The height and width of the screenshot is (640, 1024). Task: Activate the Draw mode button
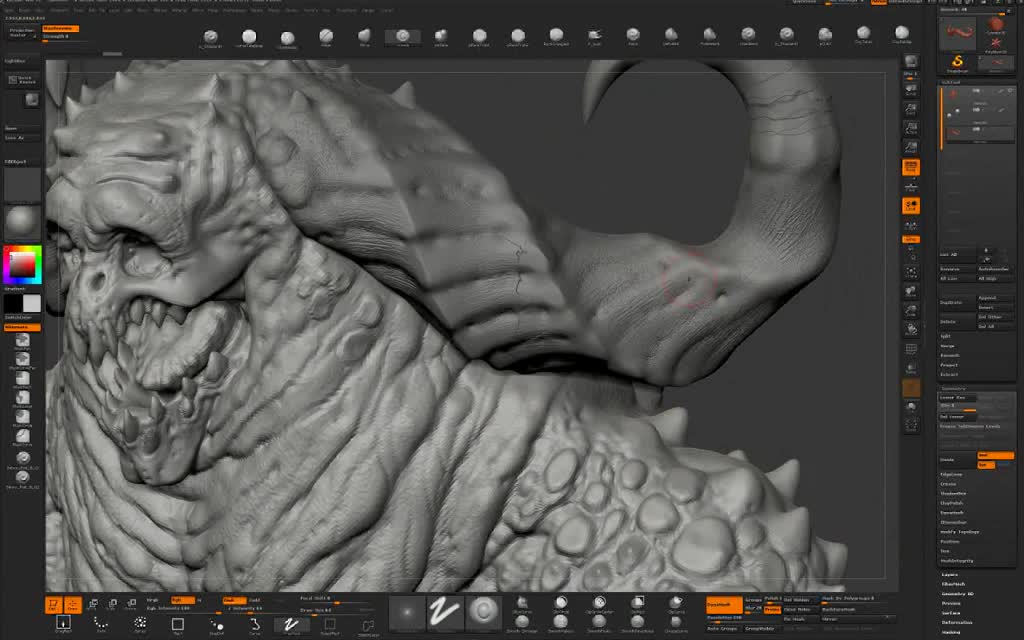coord(73,605)
